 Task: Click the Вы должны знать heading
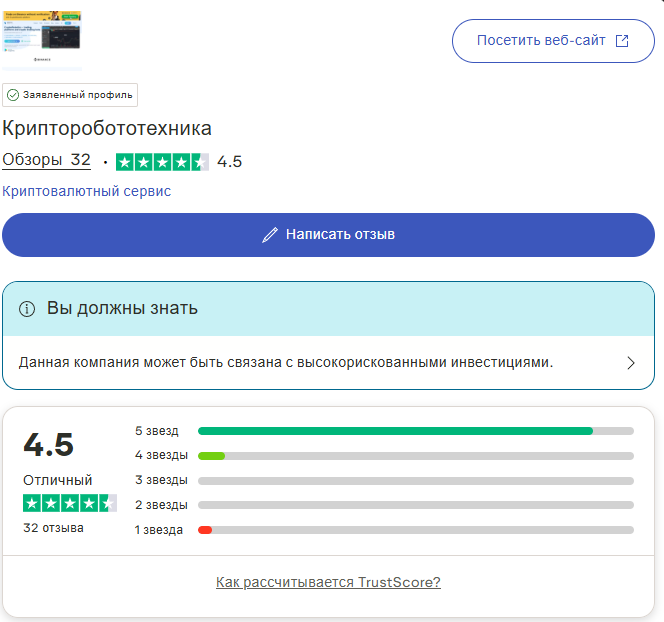pos(122,308)
